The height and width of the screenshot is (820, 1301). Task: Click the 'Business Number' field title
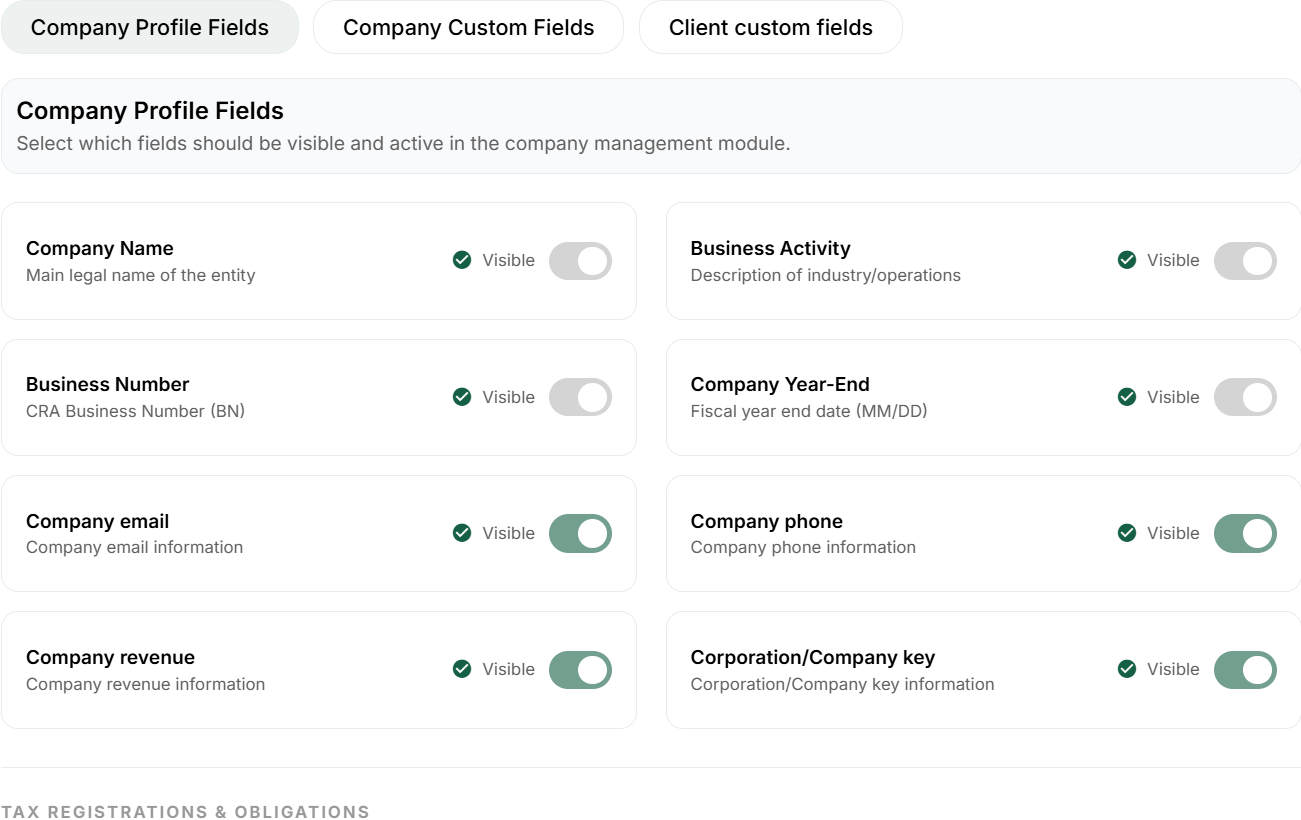pyautogui.click(x=108, y=384)
